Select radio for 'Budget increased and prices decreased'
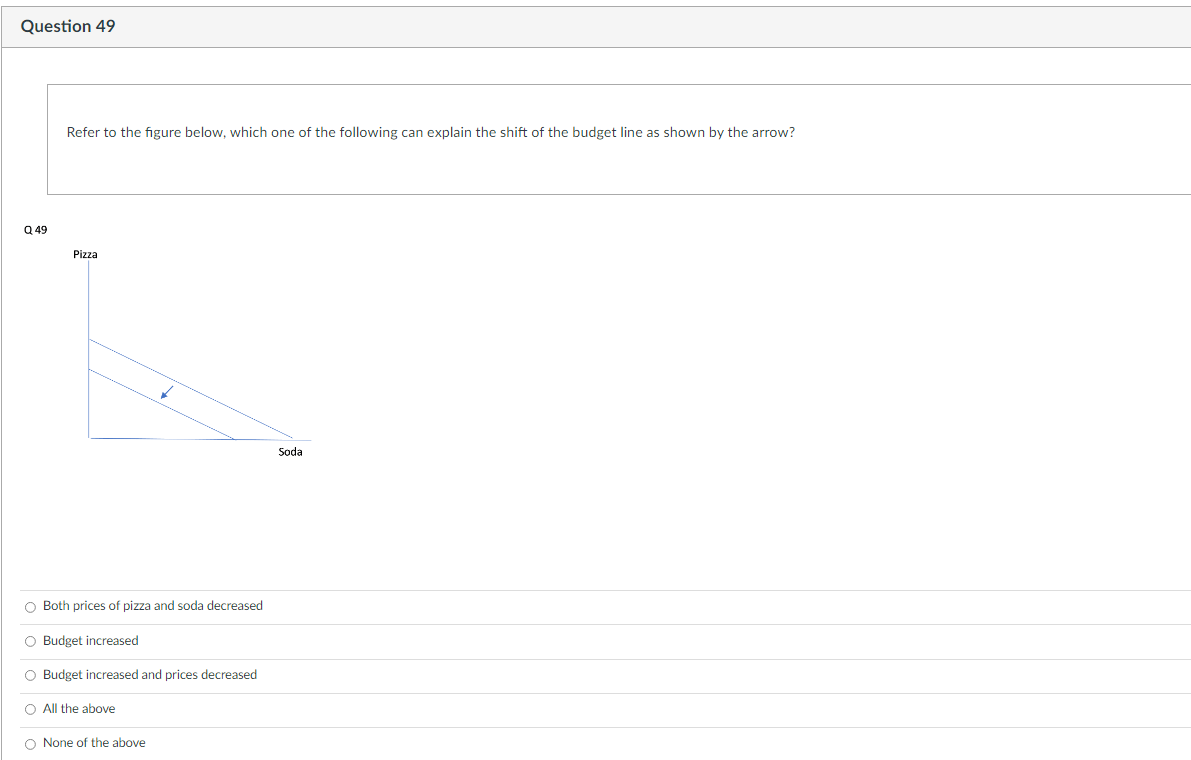Screen dimensions: 1191x760 tap(30, 676)
